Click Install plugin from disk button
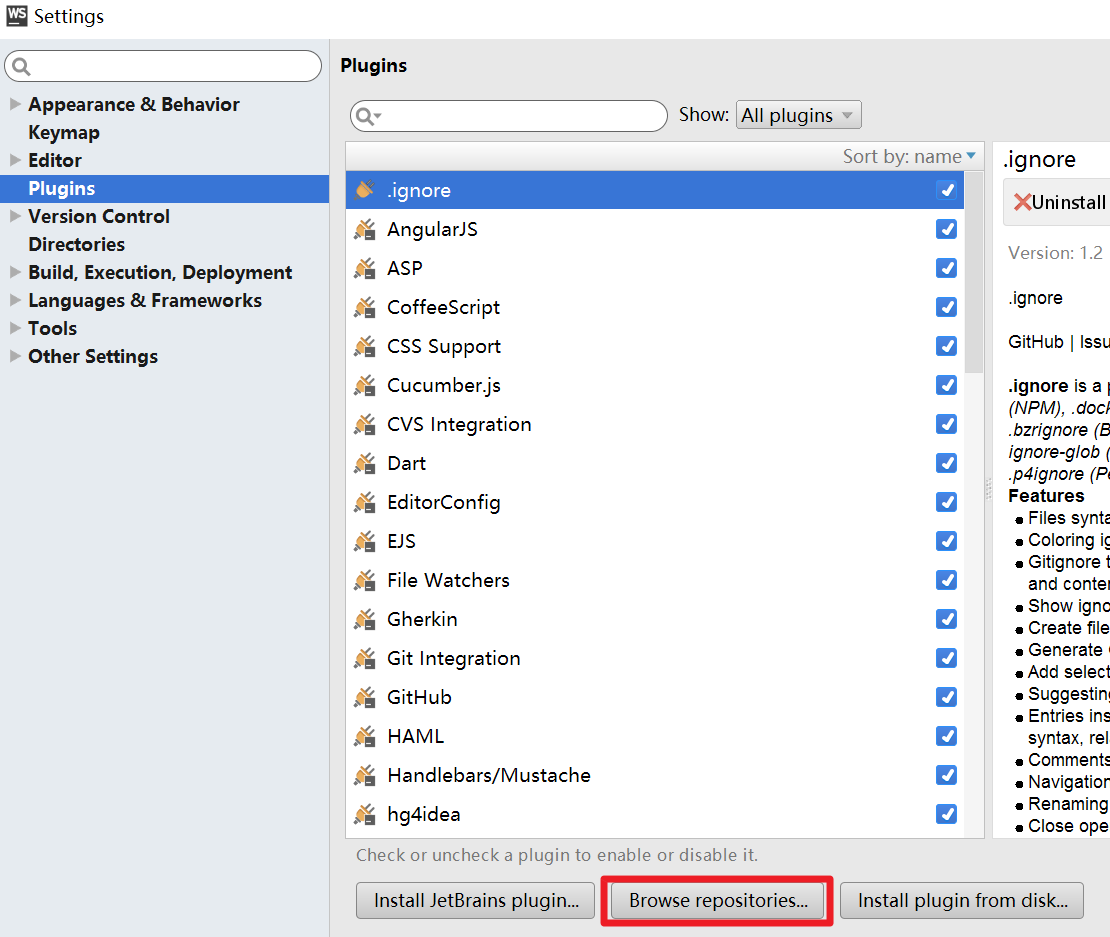This screenshot has height=937, width=1110. (962, 900)
